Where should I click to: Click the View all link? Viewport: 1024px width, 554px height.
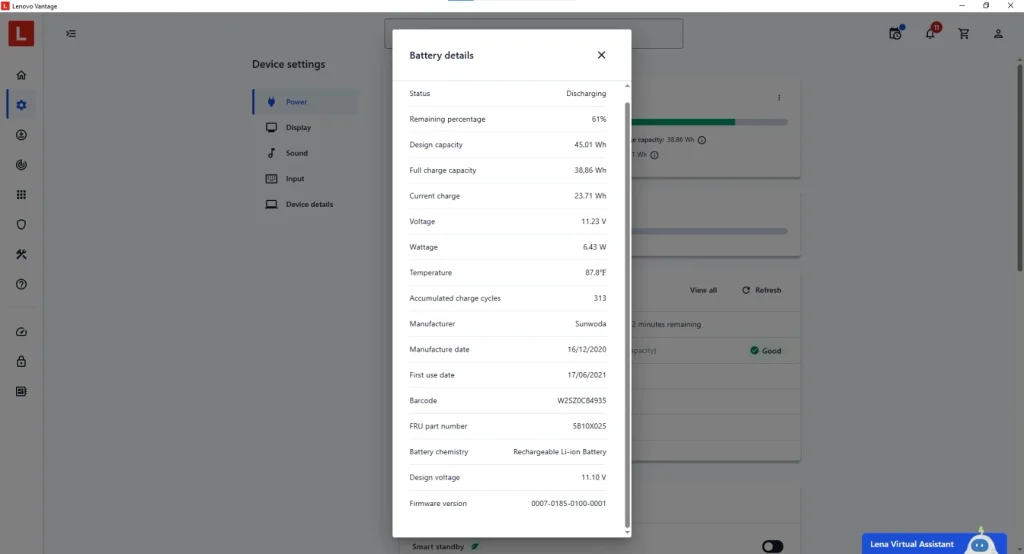tap(703, 290)
